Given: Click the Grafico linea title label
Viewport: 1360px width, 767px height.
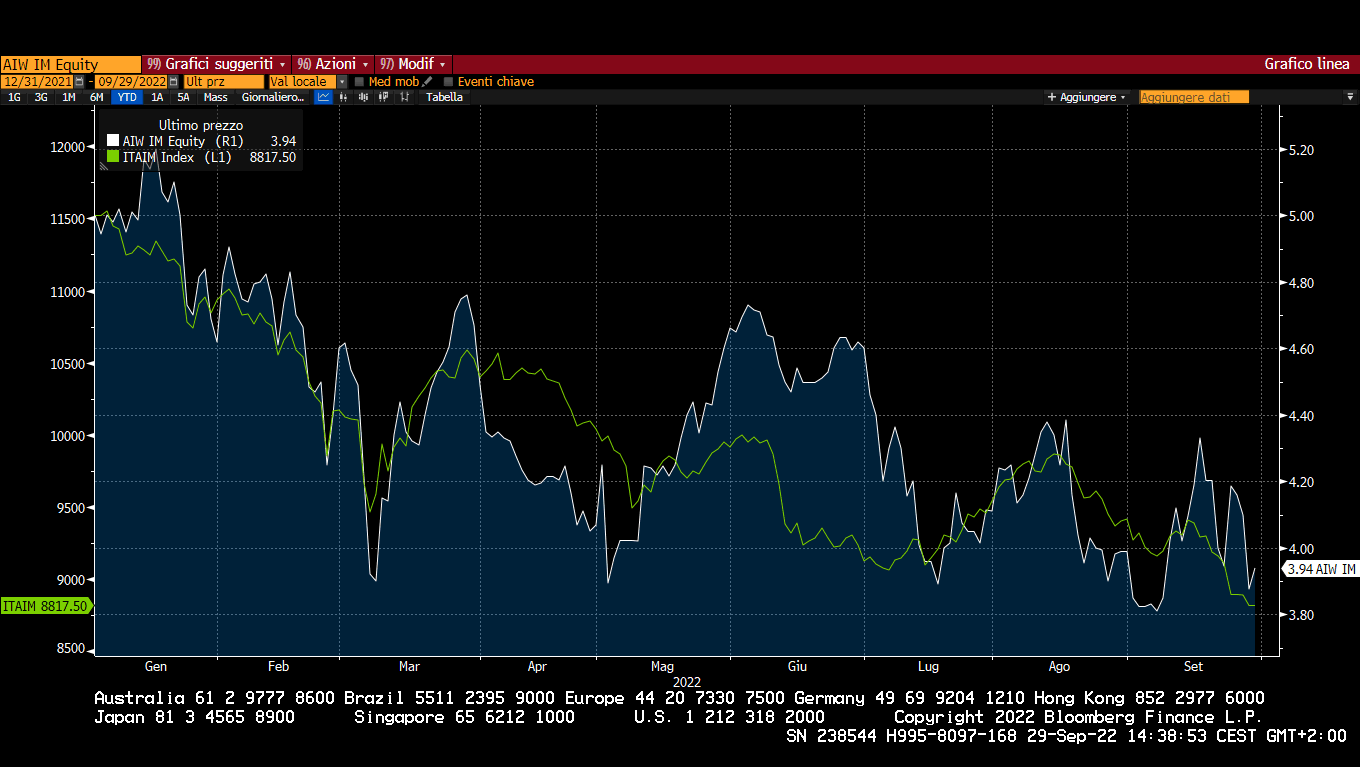Looking at the screenshot, I should pos(1306,64).
